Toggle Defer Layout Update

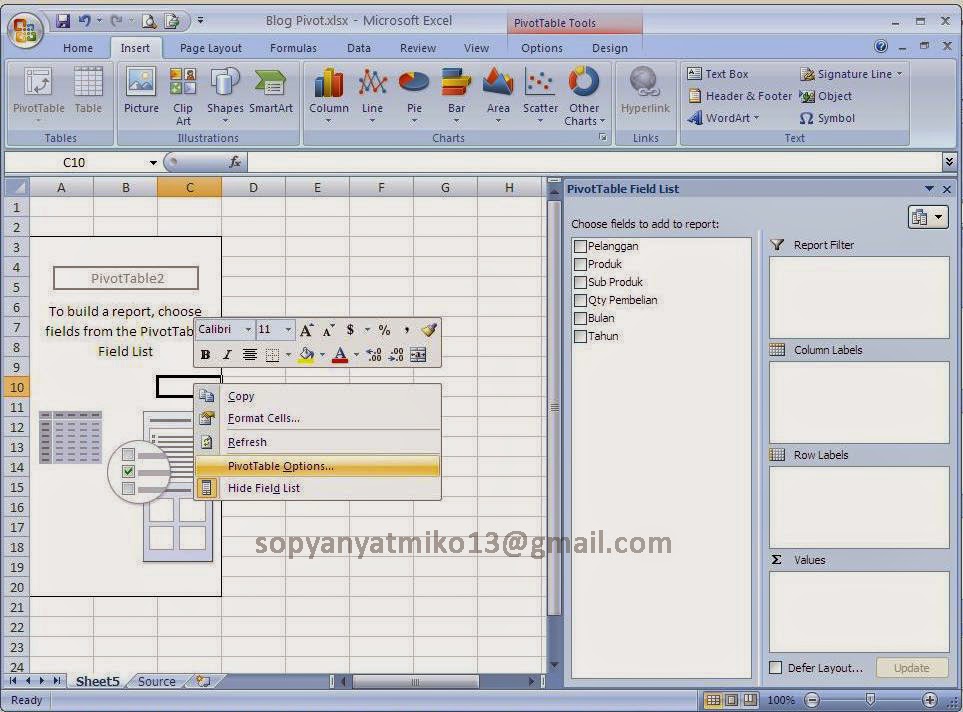click(774, 667)
